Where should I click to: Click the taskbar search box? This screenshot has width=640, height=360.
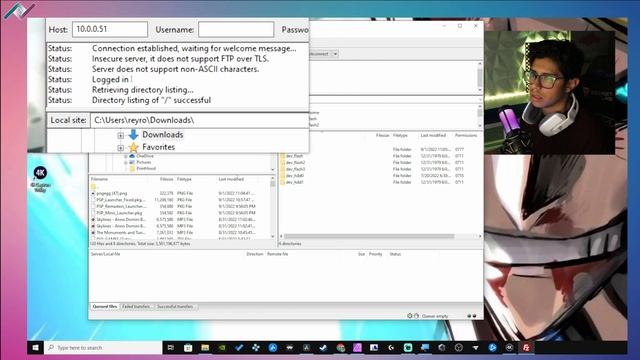[103, 348]
